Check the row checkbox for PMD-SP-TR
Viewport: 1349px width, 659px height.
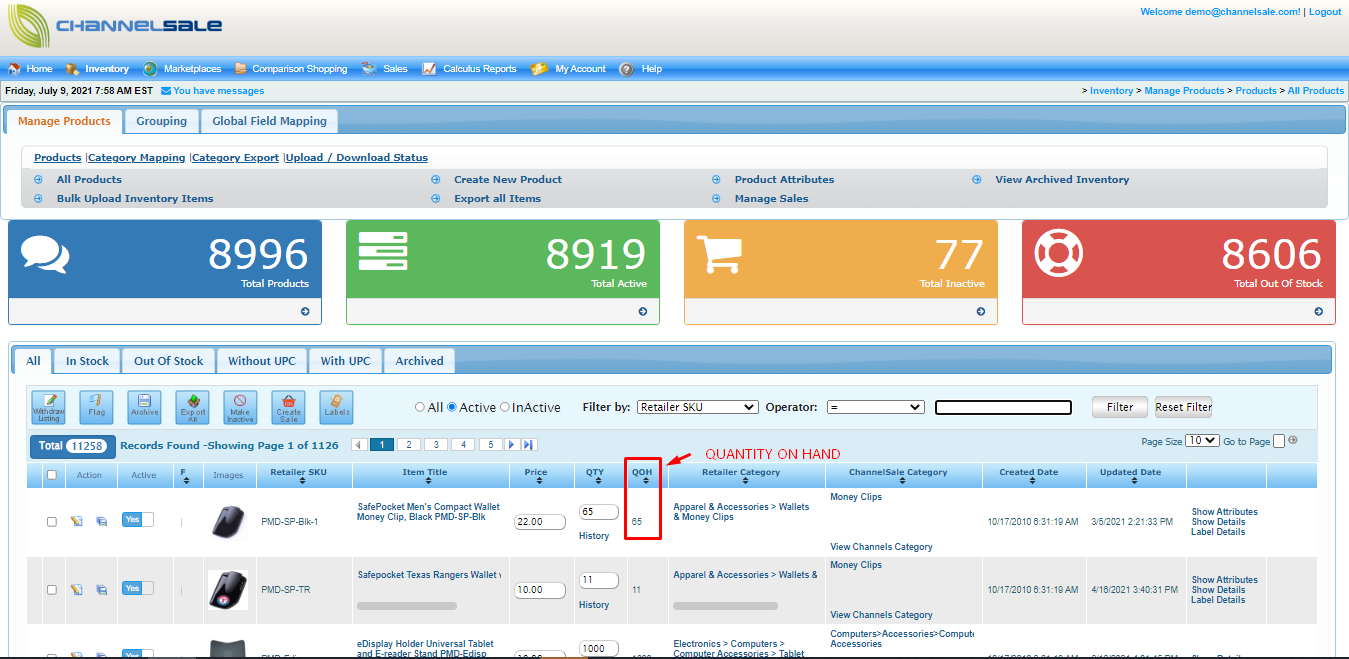click(51, 590)
